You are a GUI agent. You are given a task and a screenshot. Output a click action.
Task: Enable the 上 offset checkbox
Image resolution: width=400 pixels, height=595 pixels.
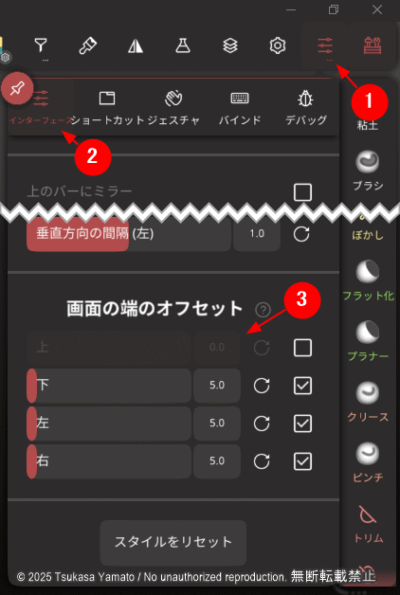(303, 348)
